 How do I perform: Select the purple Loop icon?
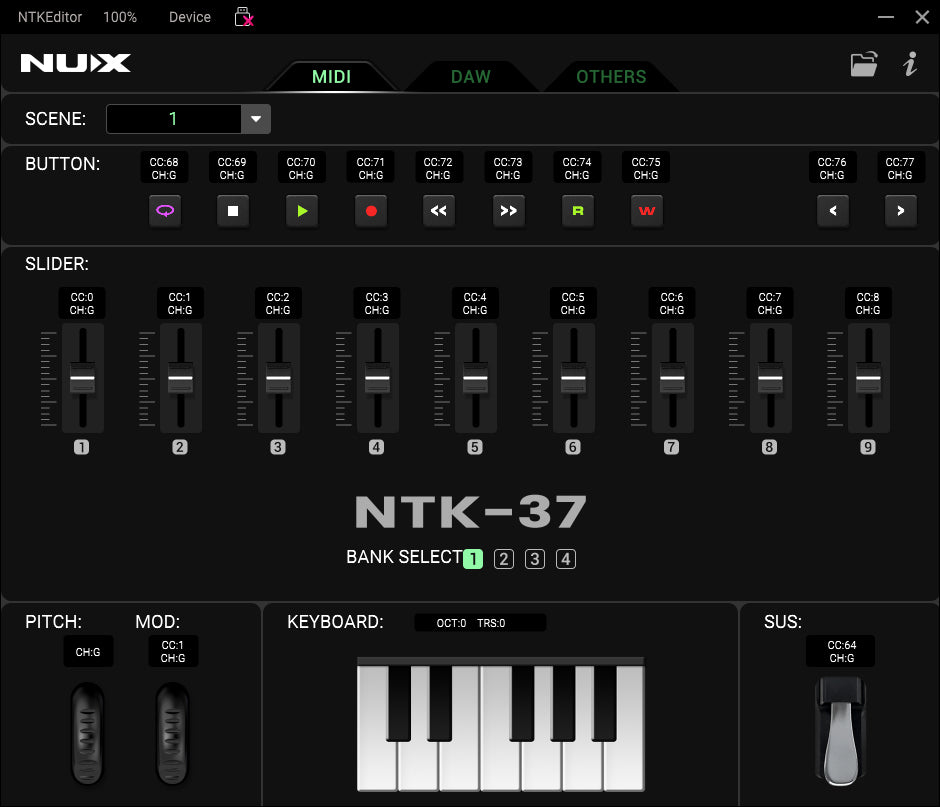(x=164, y=210)
